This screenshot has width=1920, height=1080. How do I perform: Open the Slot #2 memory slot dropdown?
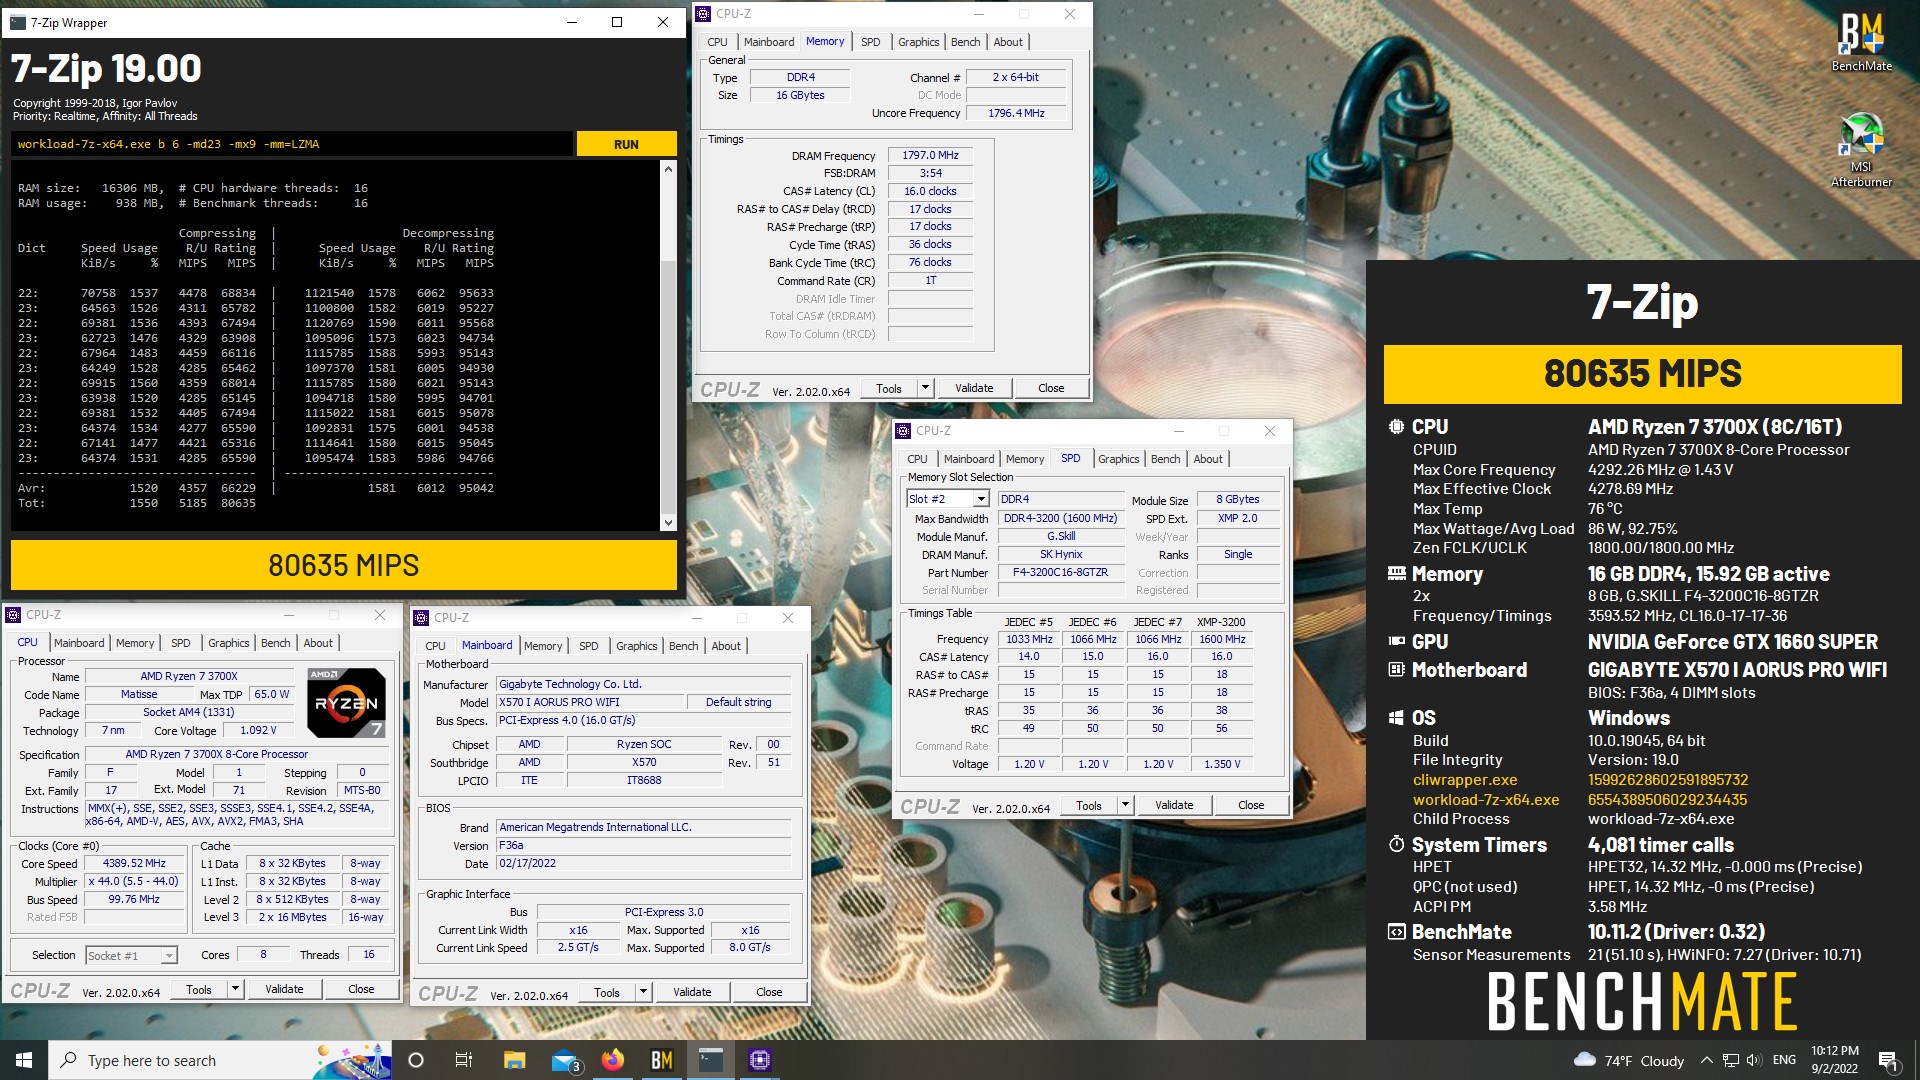point(981,499)
